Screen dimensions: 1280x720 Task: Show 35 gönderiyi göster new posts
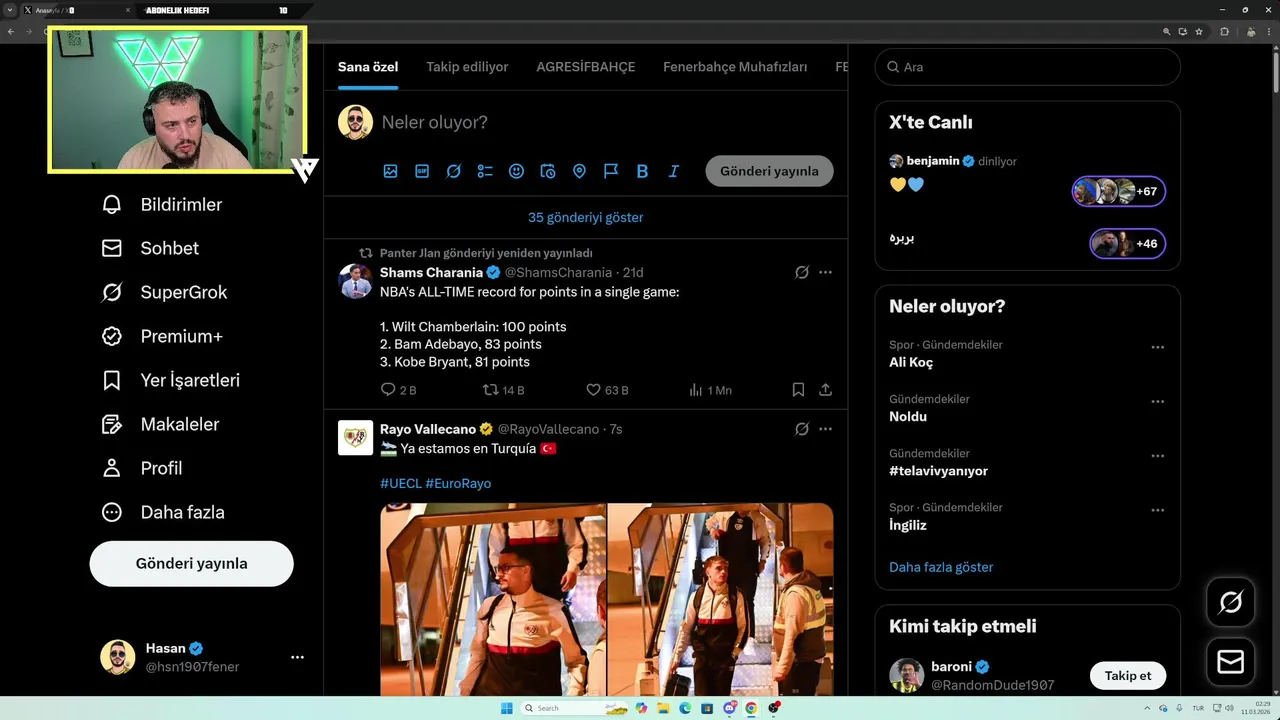coord(586,217)
